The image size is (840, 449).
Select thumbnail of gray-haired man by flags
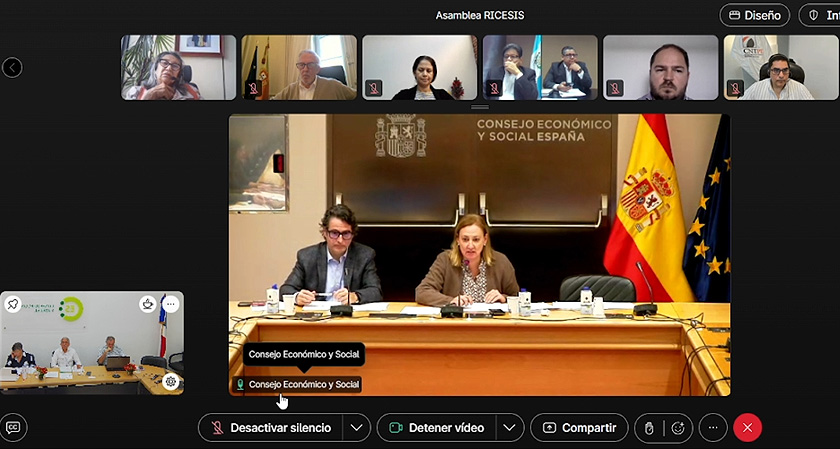(x=299, y=68)
